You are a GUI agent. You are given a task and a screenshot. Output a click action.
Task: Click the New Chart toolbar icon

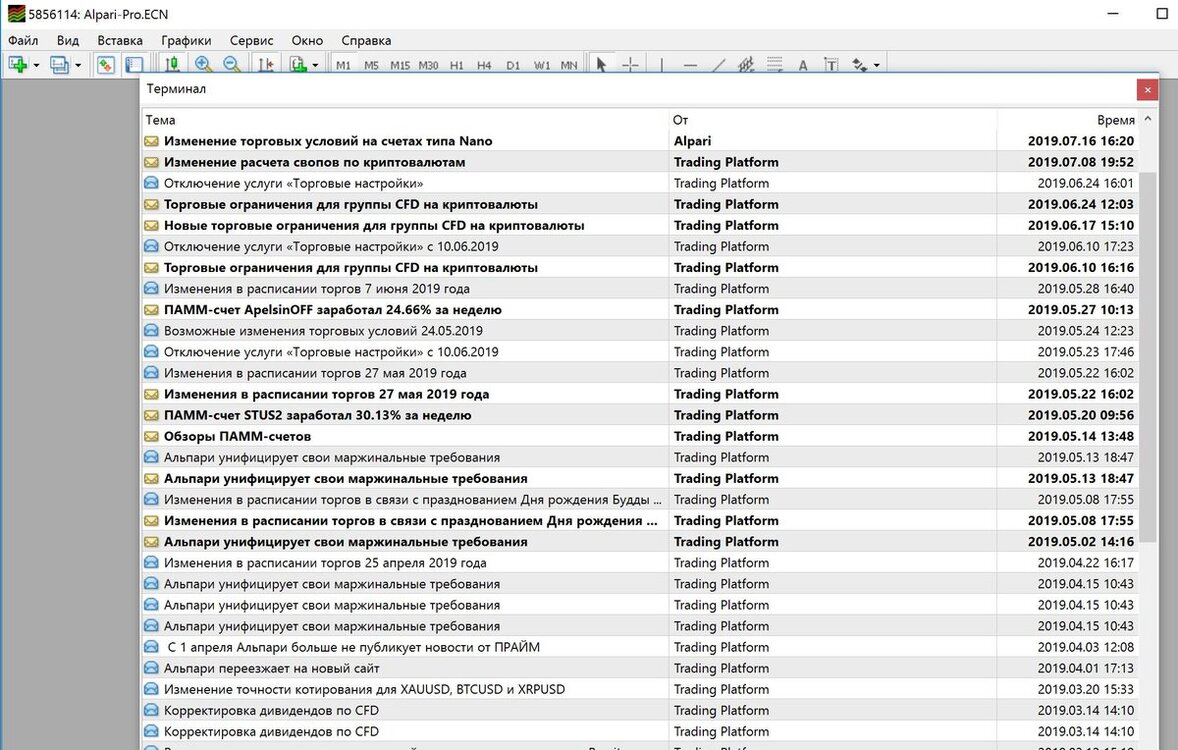[x=17, y=65]
